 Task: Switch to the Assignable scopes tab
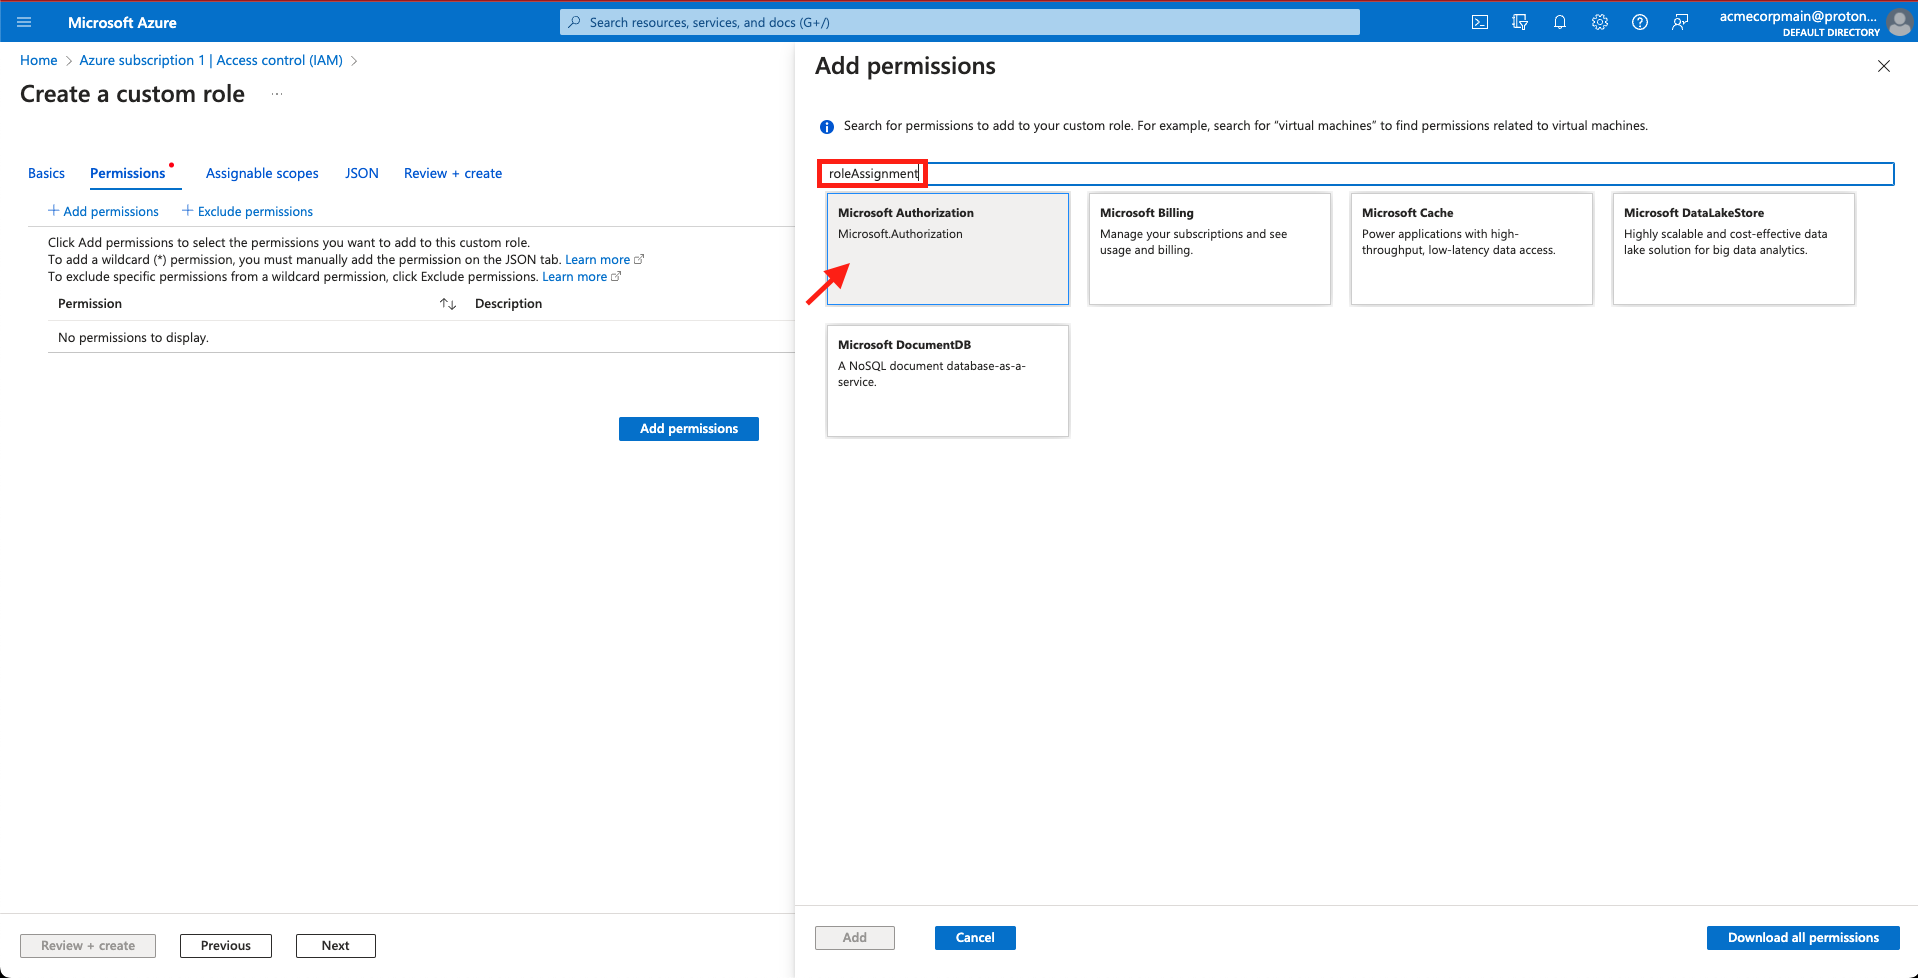[x=262, y=173]
